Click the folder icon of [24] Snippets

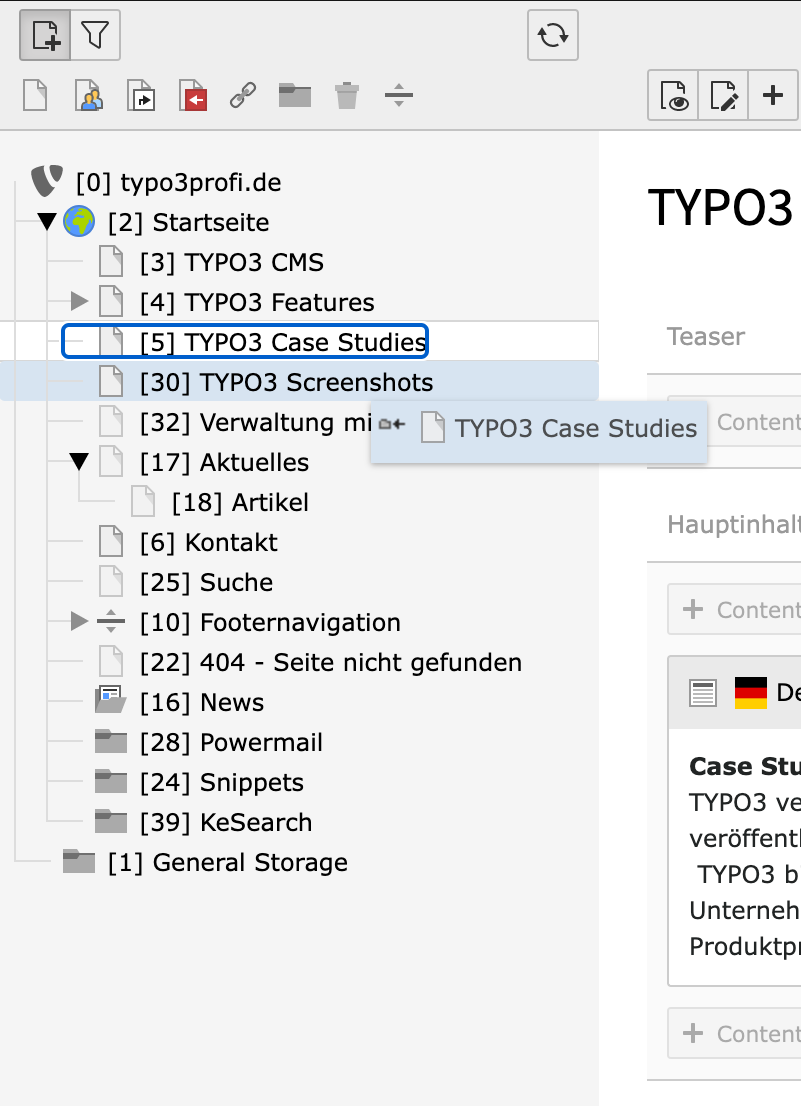111,782
